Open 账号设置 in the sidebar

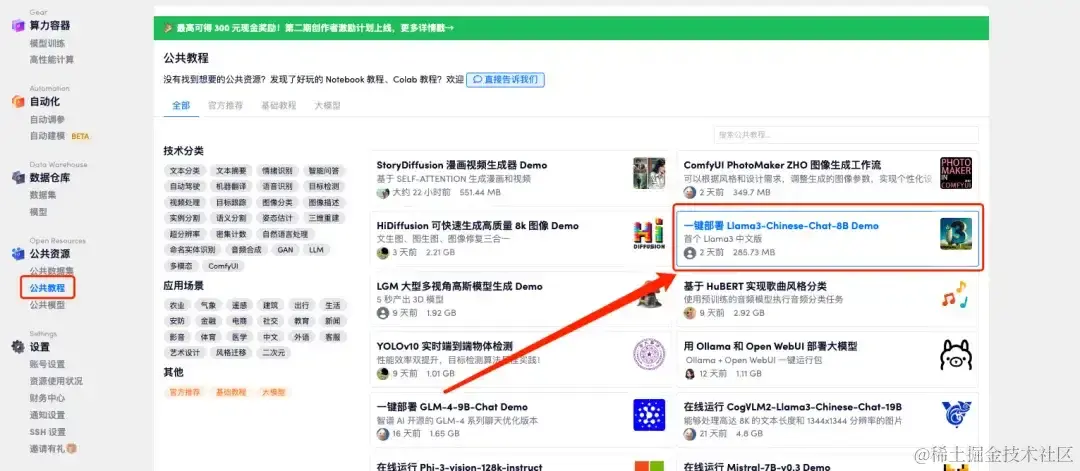click(47, 364)
